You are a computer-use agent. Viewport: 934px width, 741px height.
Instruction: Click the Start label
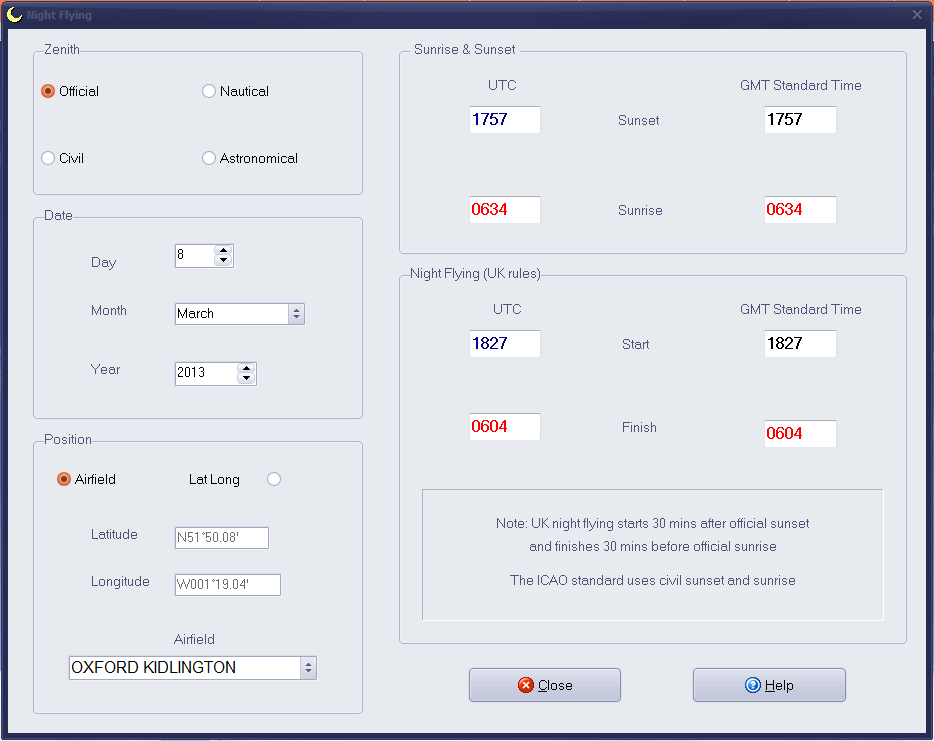[636, 344]
